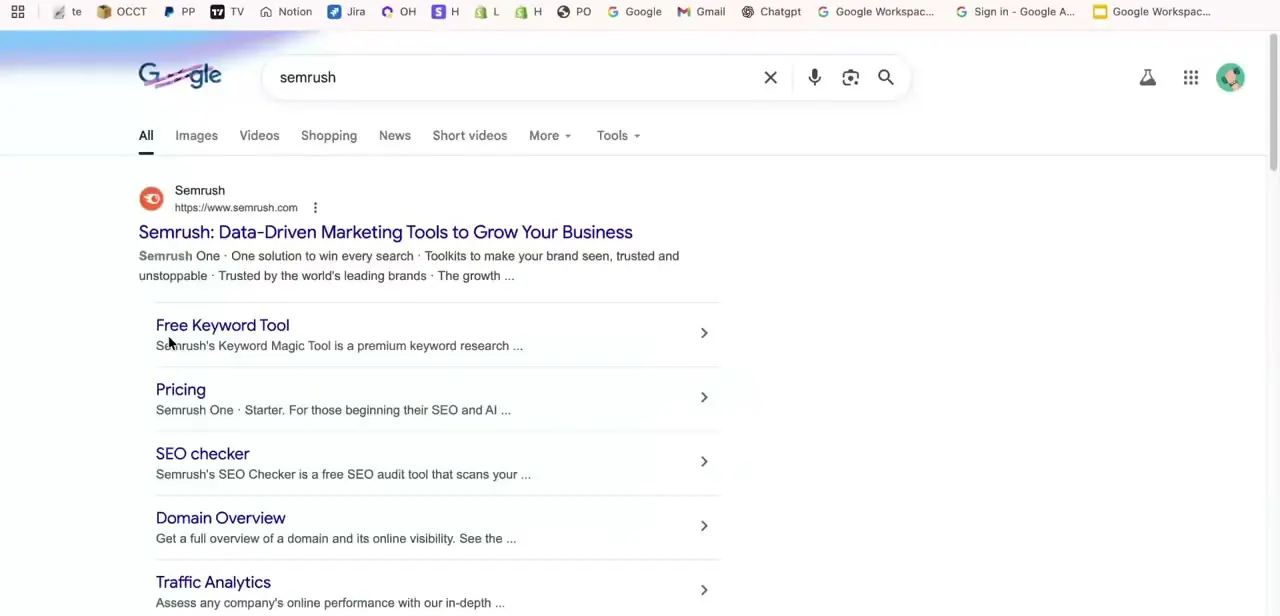Image resolution: width=1280 pixels, height=616 pixels.
Task: Submit search with magnifier icon
Action: [886, 77]
